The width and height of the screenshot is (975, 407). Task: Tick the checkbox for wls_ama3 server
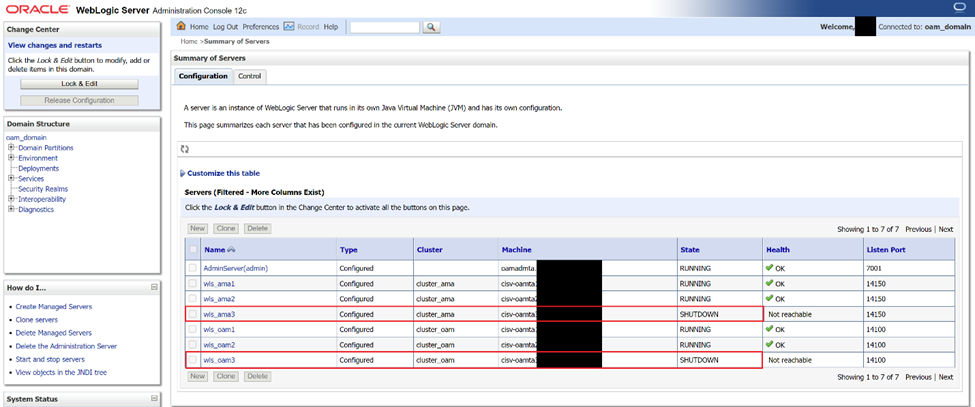[192, 314]
